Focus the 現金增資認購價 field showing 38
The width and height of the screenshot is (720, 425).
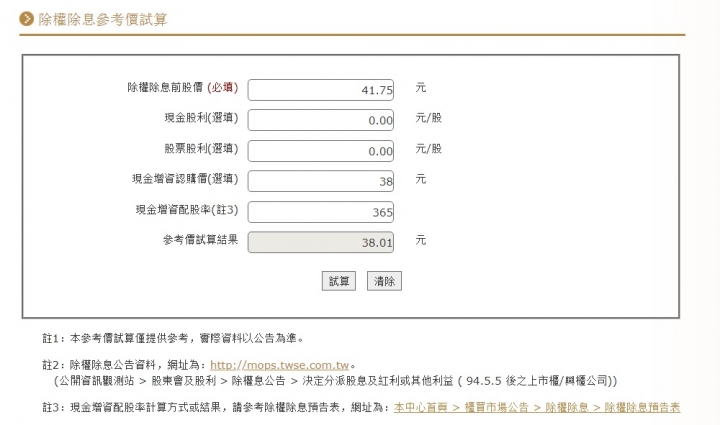[321, 181]
